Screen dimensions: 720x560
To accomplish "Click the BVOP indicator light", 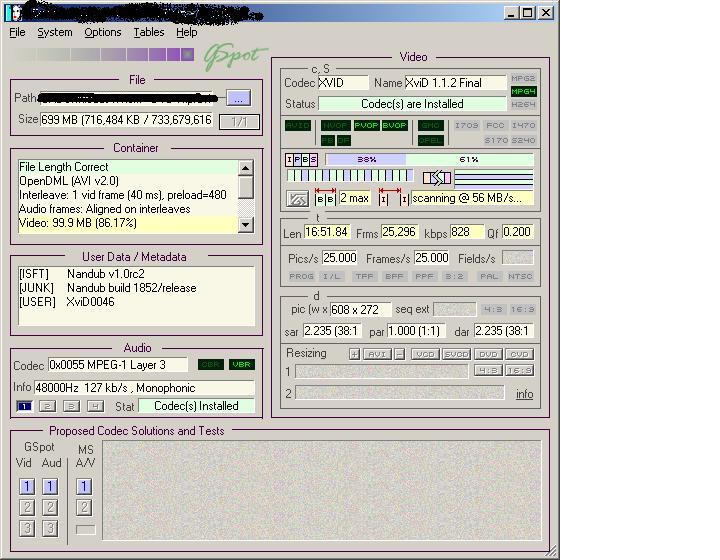I will pos(394,125).
